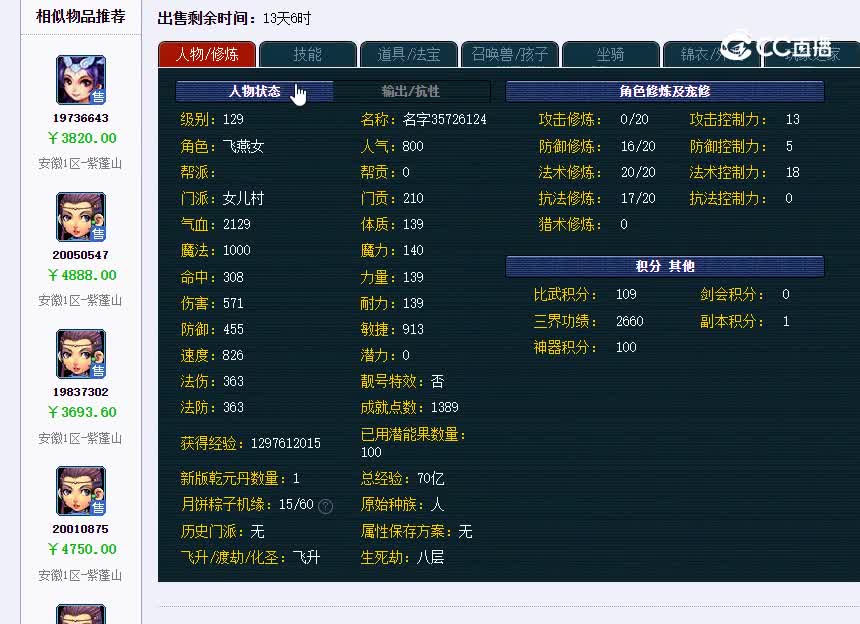
Task: Click the 飞升/渡劫/化圣 value 飞升
Action: coord(307,558)
